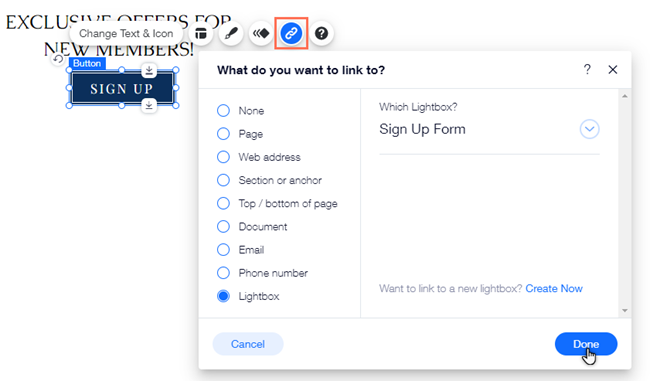650x381 pixels.
Task: Click the scroll down arrow in panel
Action: pyautogui.click(x=625, y=311)
